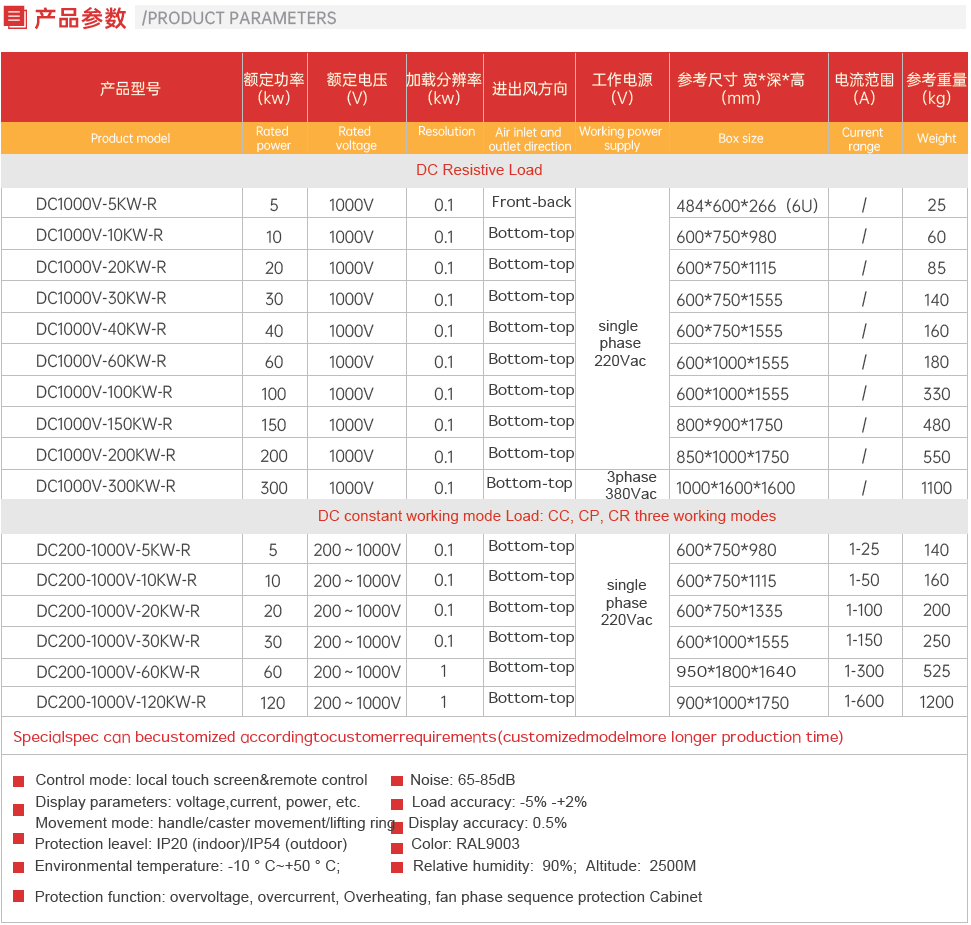
Task: Click box size '850*1000*1750'
Action: click(x=732, y=457)
